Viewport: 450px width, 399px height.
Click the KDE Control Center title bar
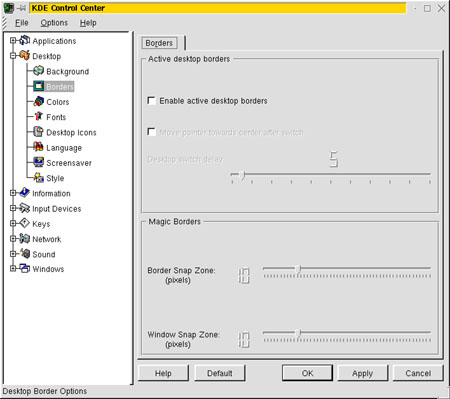pos(218,8)
